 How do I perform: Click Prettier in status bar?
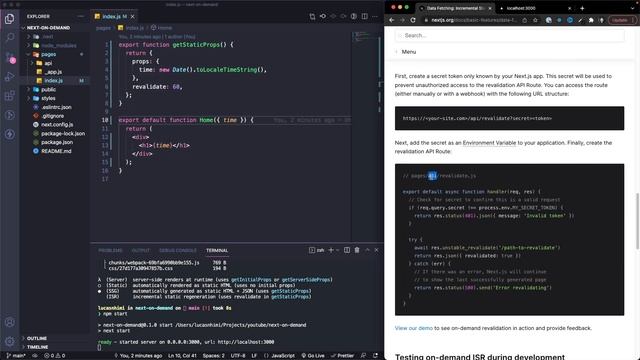(x=342, y=356)
